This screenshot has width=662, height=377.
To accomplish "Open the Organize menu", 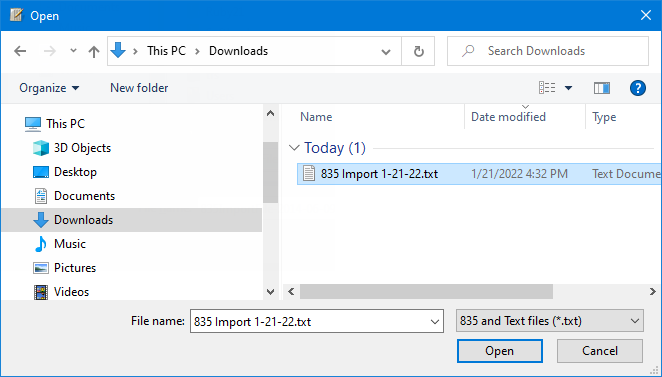I will tap(49, 88).
